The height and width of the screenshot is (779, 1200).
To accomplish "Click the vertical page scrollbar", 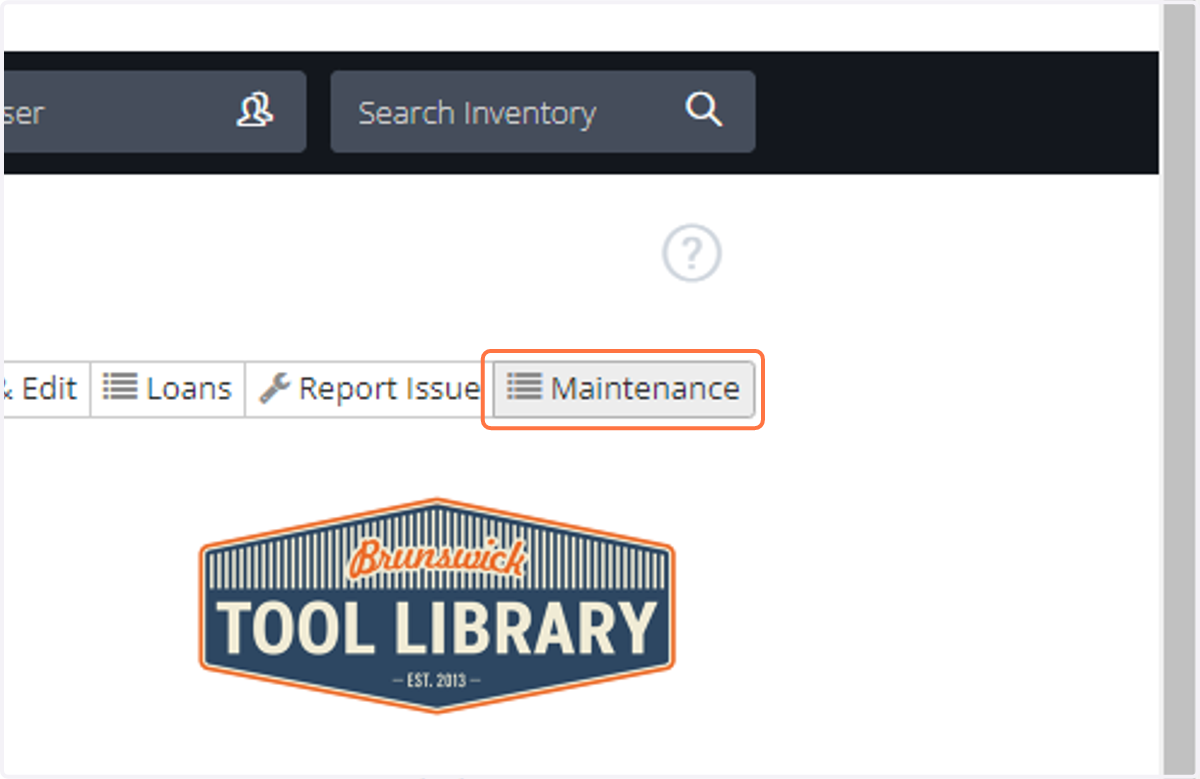I will click(1179, 389).
